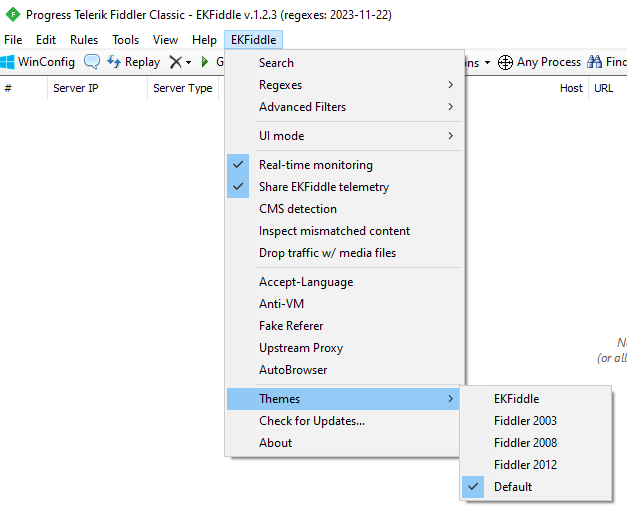Sort by Server IP column header
The height and width of the screenshot is (518, 627).
coord(98,88)
